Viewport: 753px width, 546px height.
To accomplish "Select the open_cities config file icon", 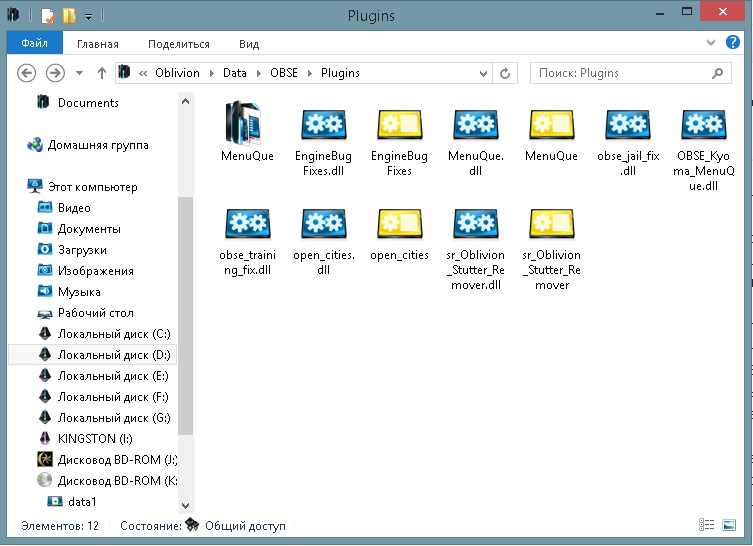I will tap(400, 223).
